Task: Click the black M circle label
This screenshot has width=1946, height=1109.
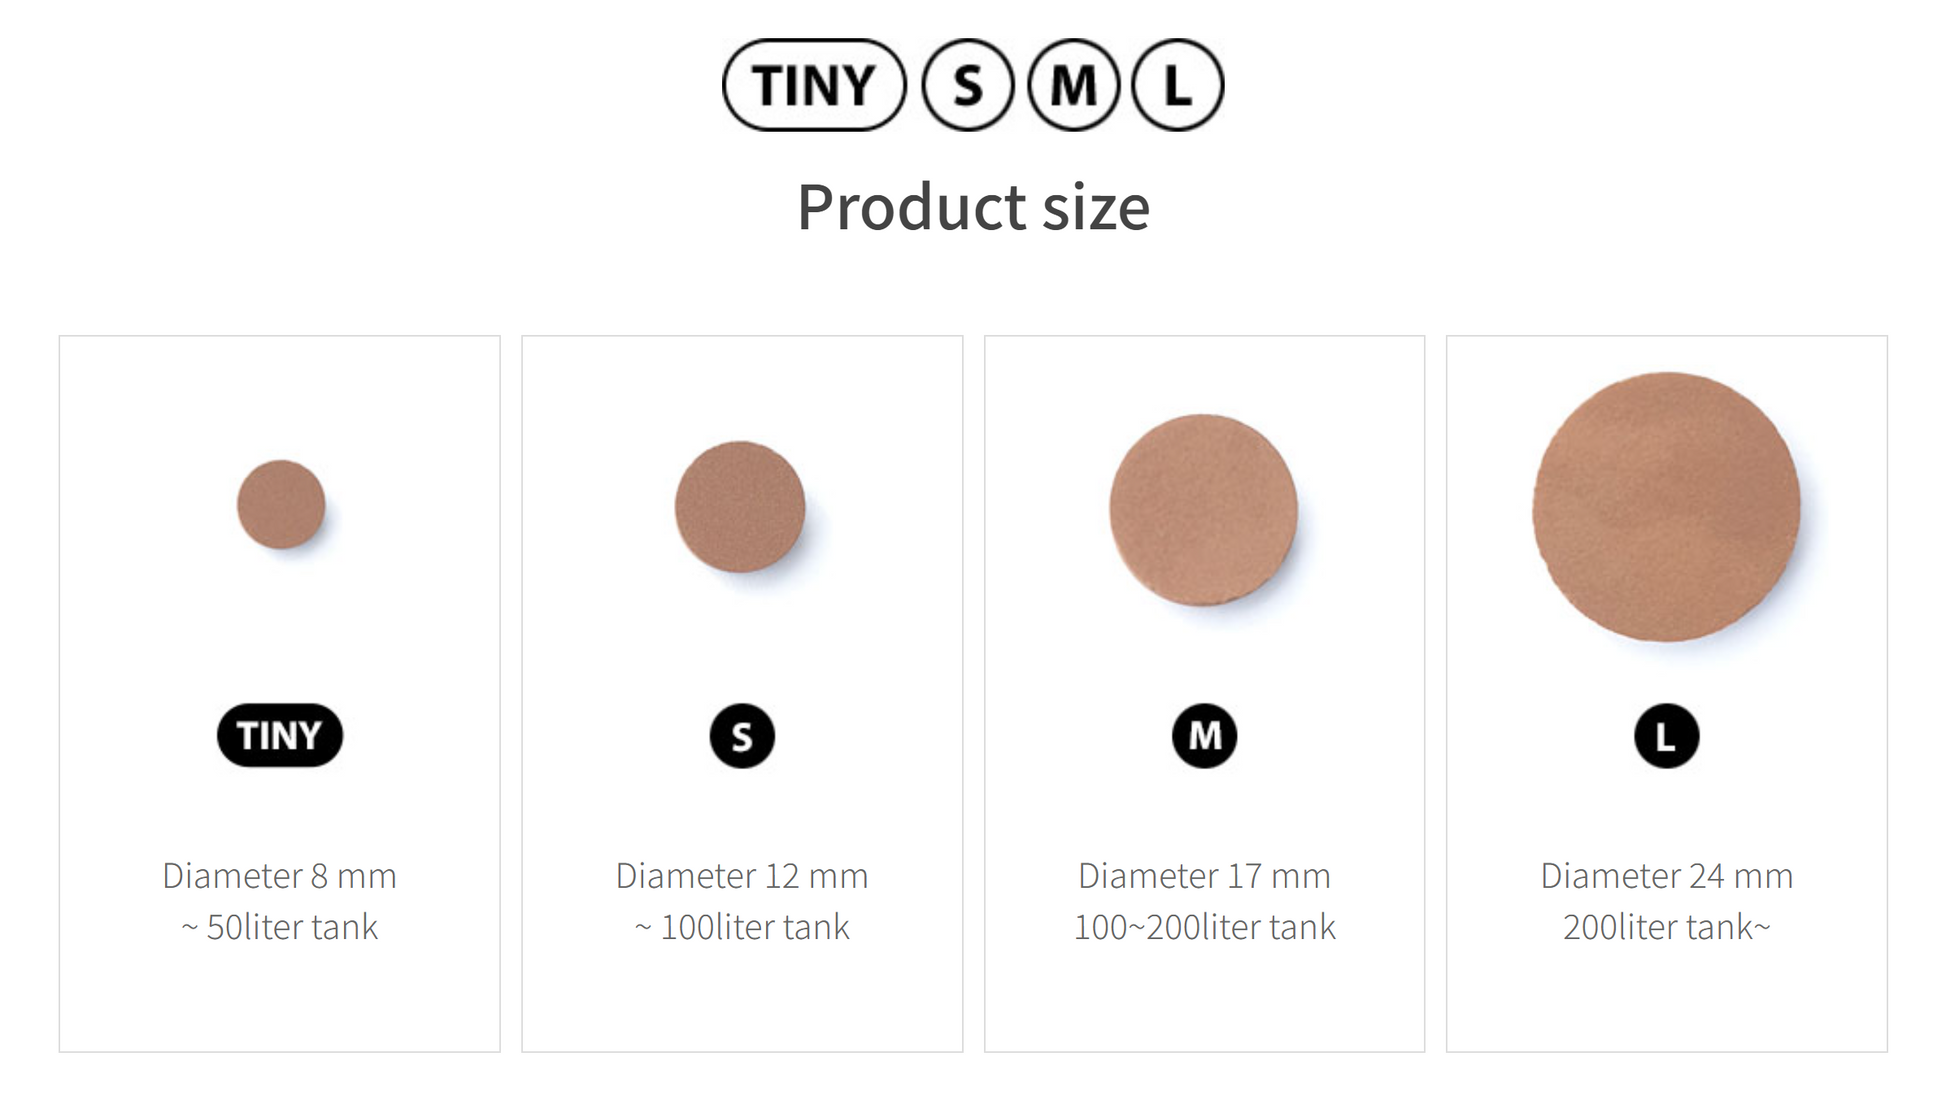Action: [1204, 736]
